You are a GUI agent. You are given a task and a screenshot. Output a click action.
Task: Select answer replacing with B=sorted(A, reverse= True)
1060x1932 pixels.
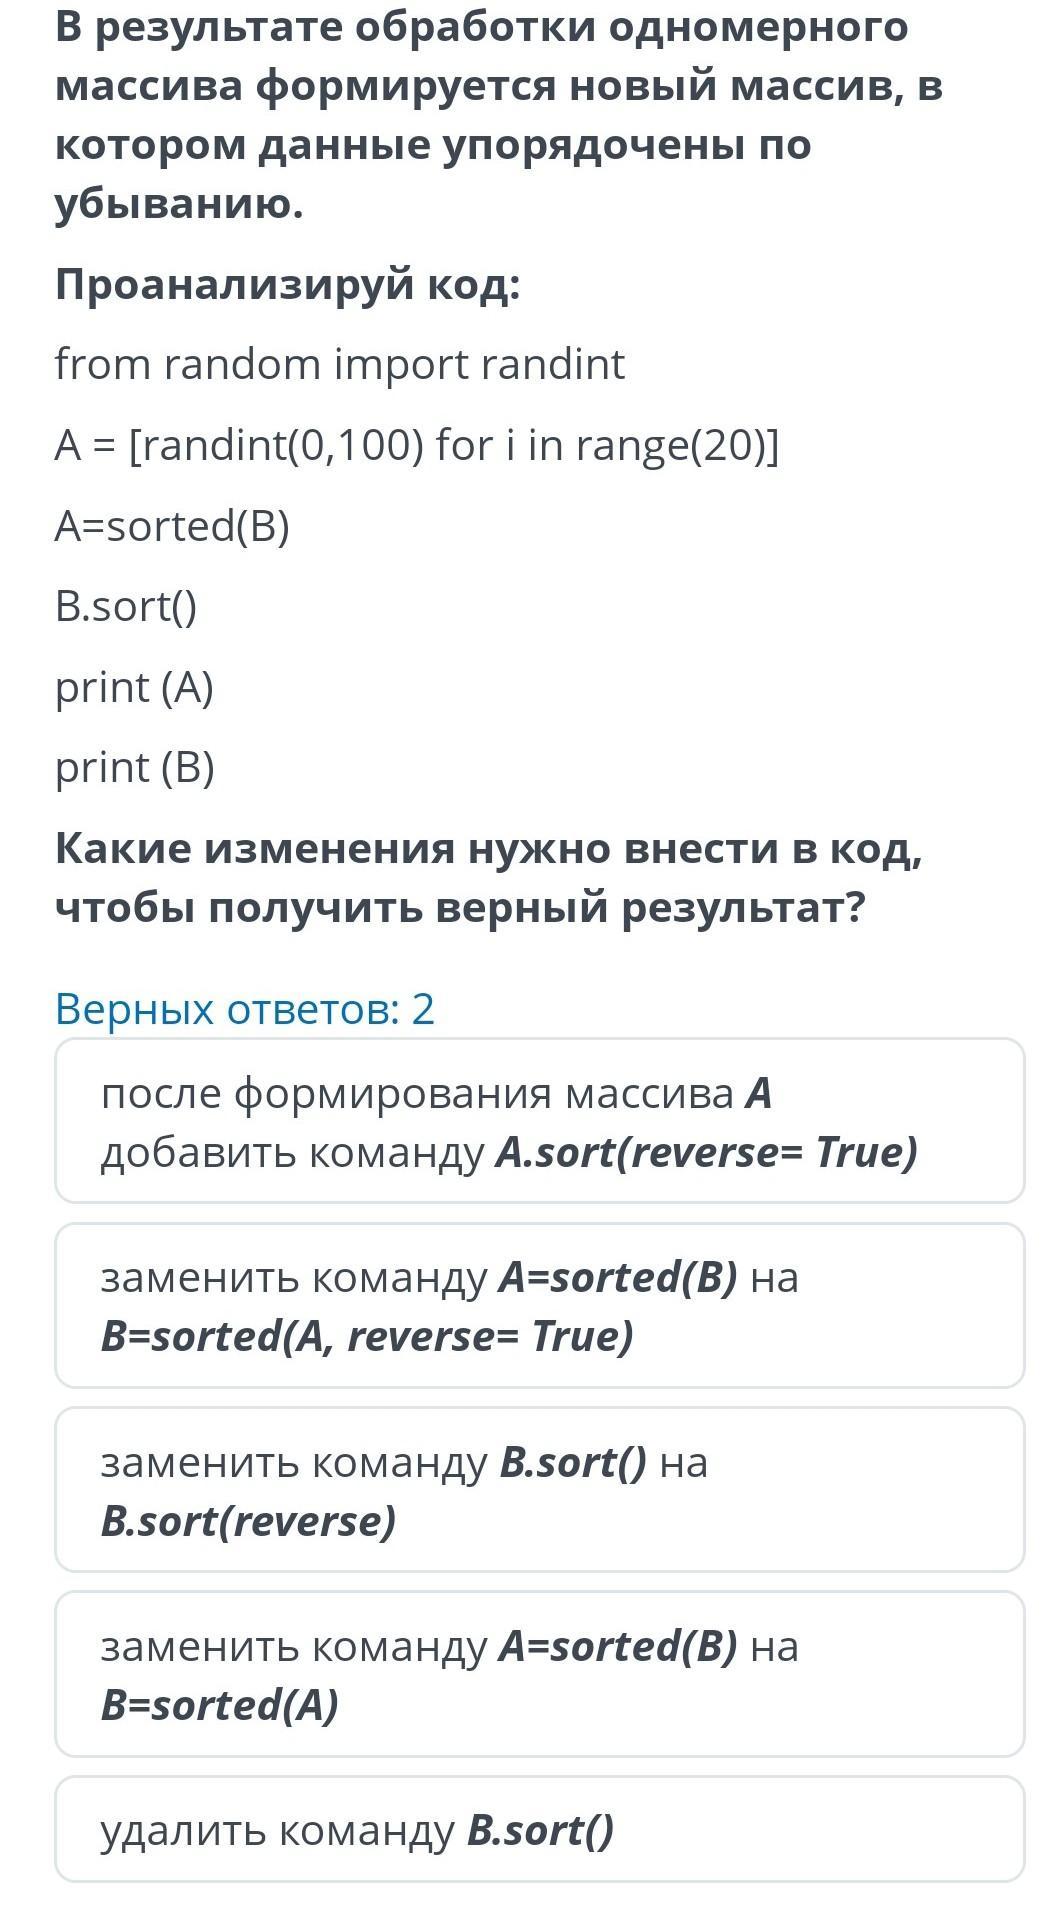[540, 1305]
